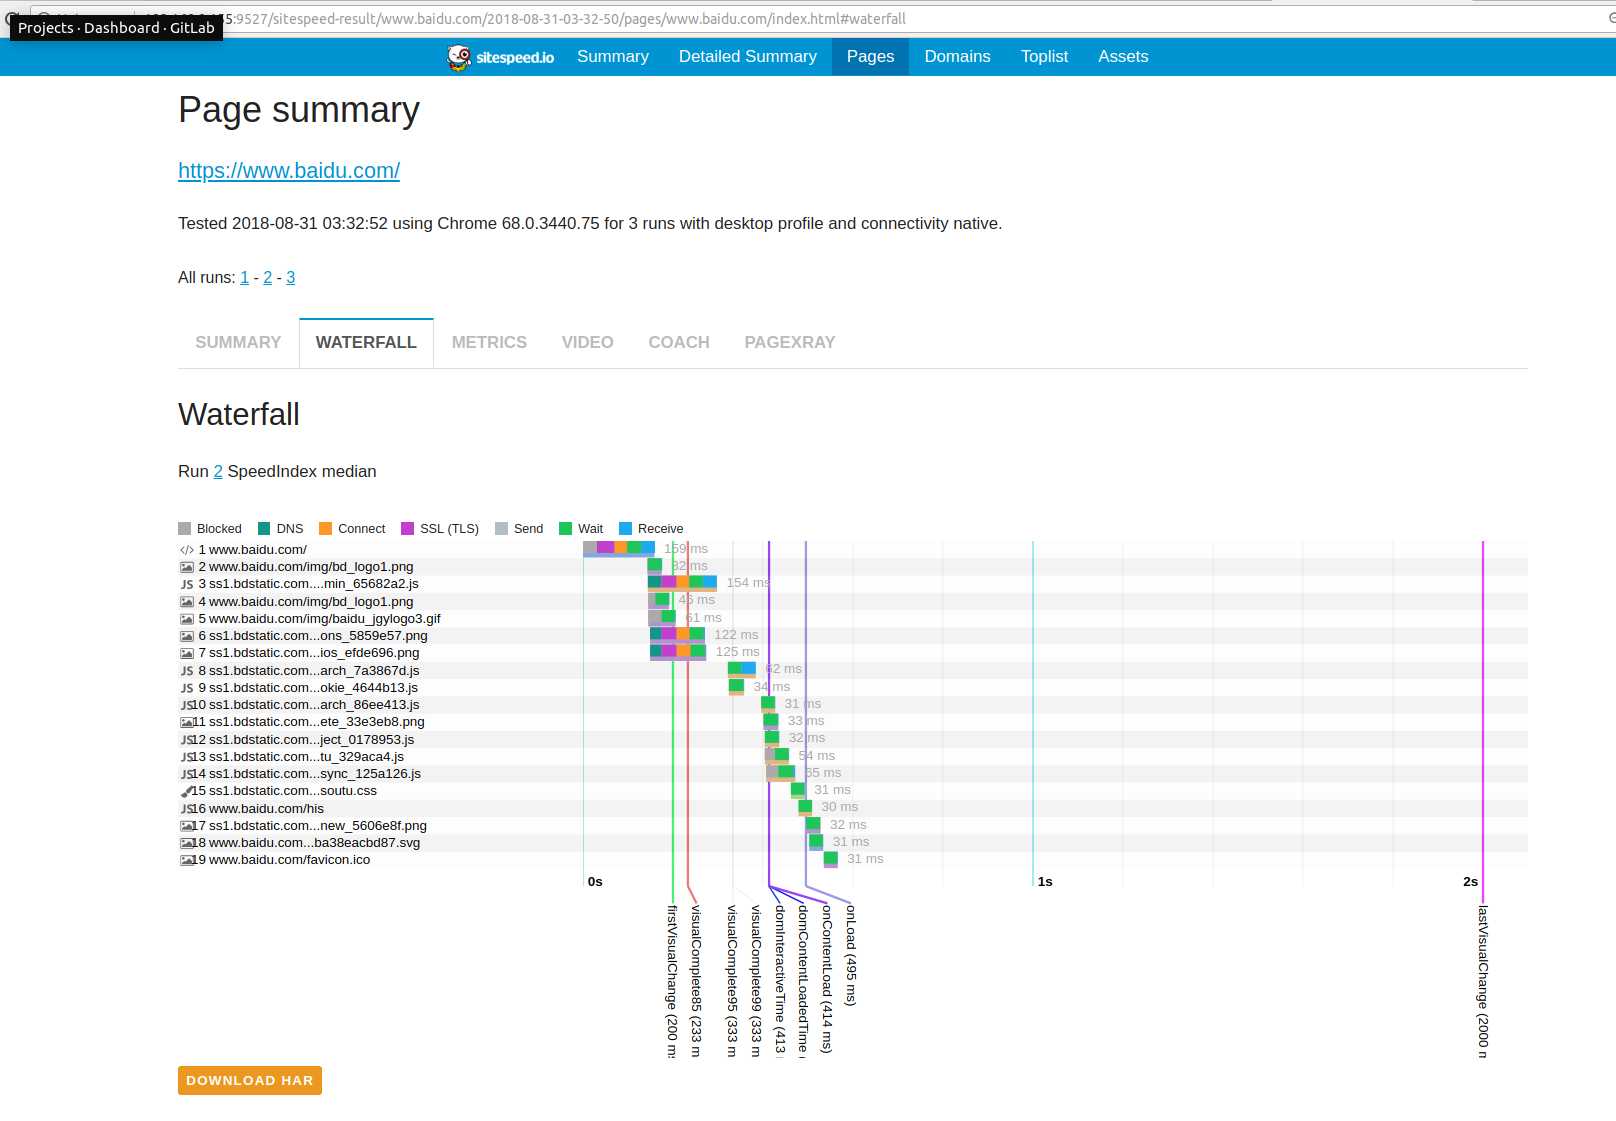This screenshot has width=1616, height=1121.
Task: Click JS icon for okie_4644b13.js row
Action: [187, 688]
